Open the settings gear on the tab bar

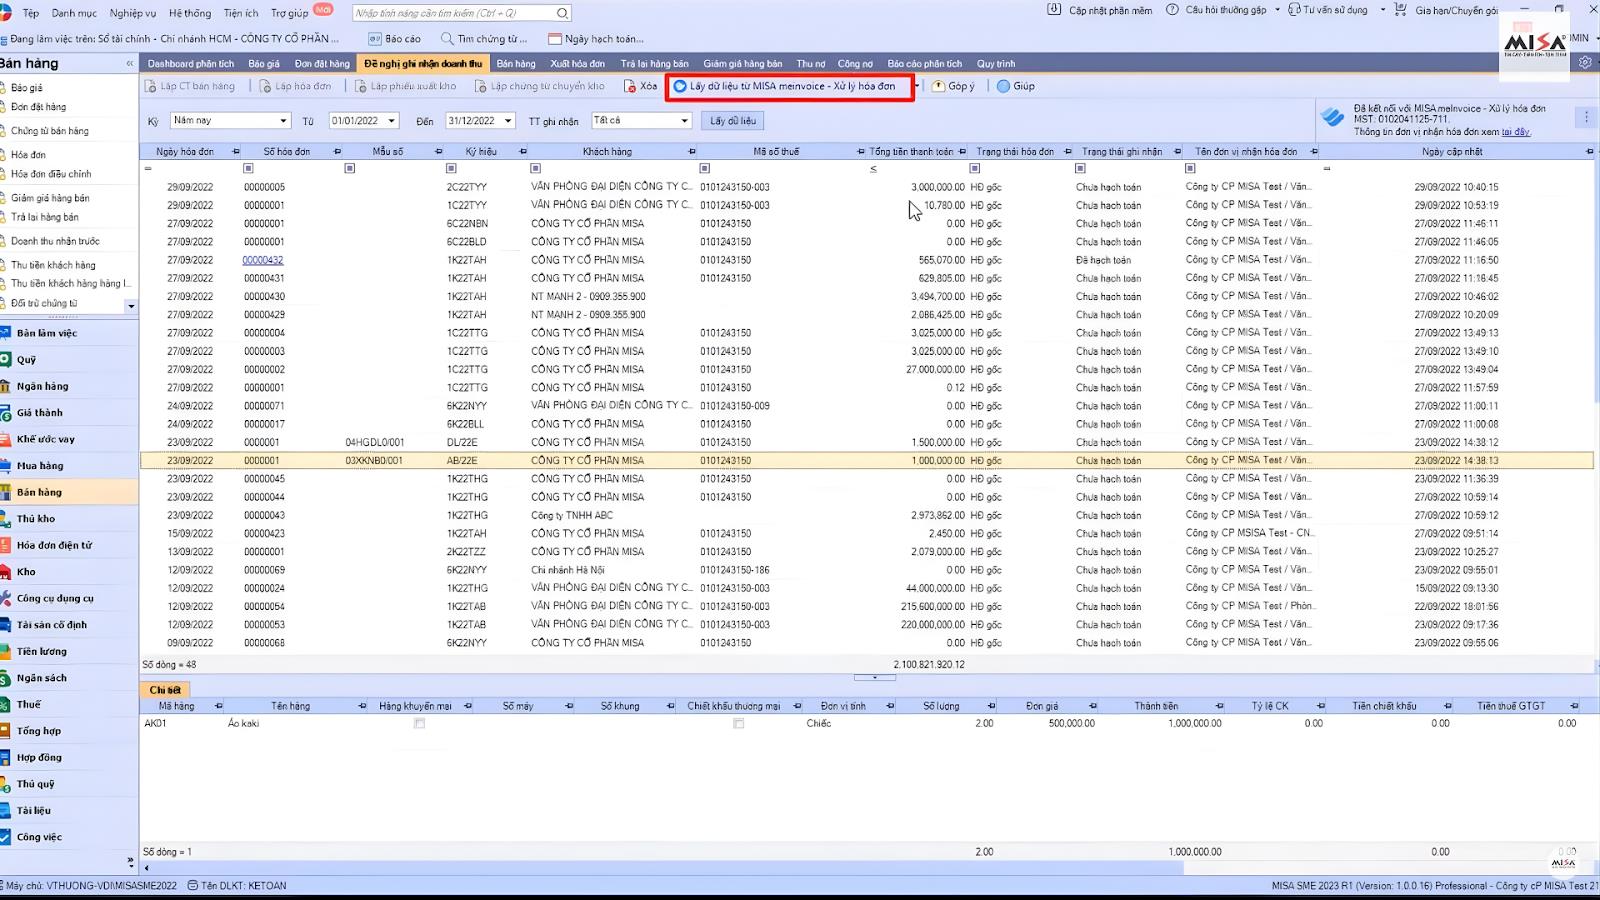coord(1585,62)
